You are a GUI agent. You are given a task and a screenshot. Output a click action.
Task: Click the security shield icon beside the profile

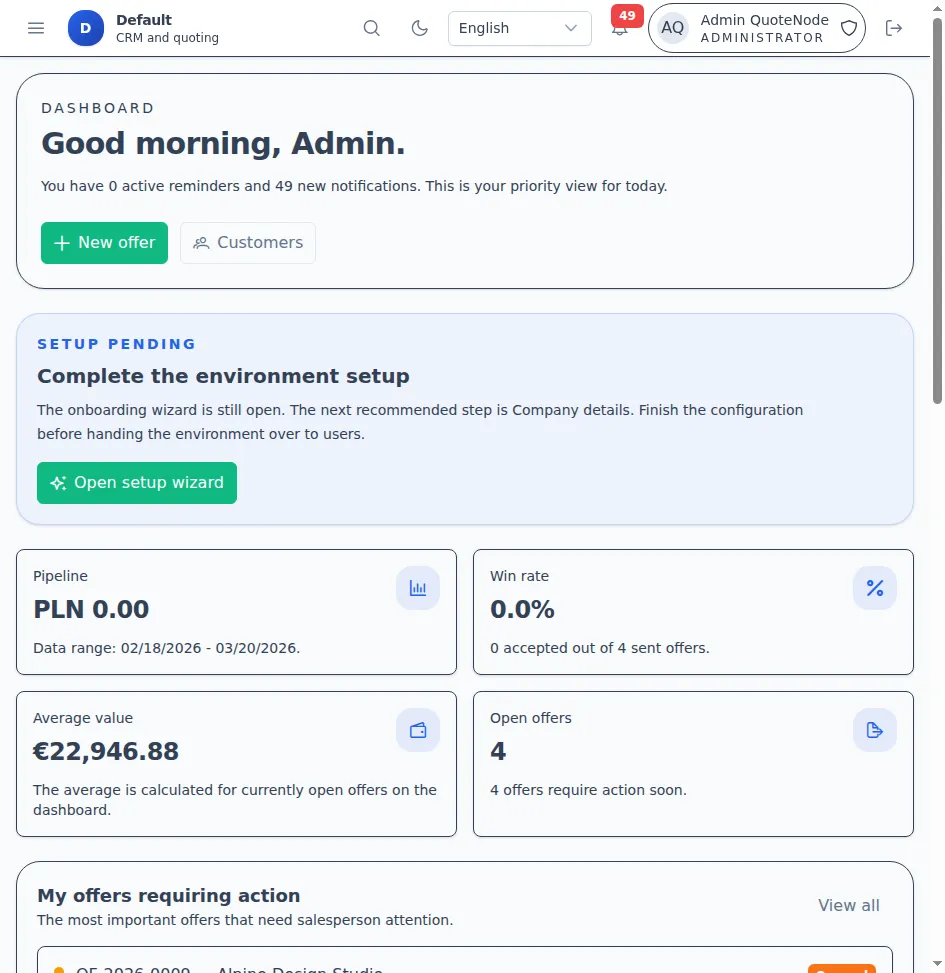click(848, 28)
